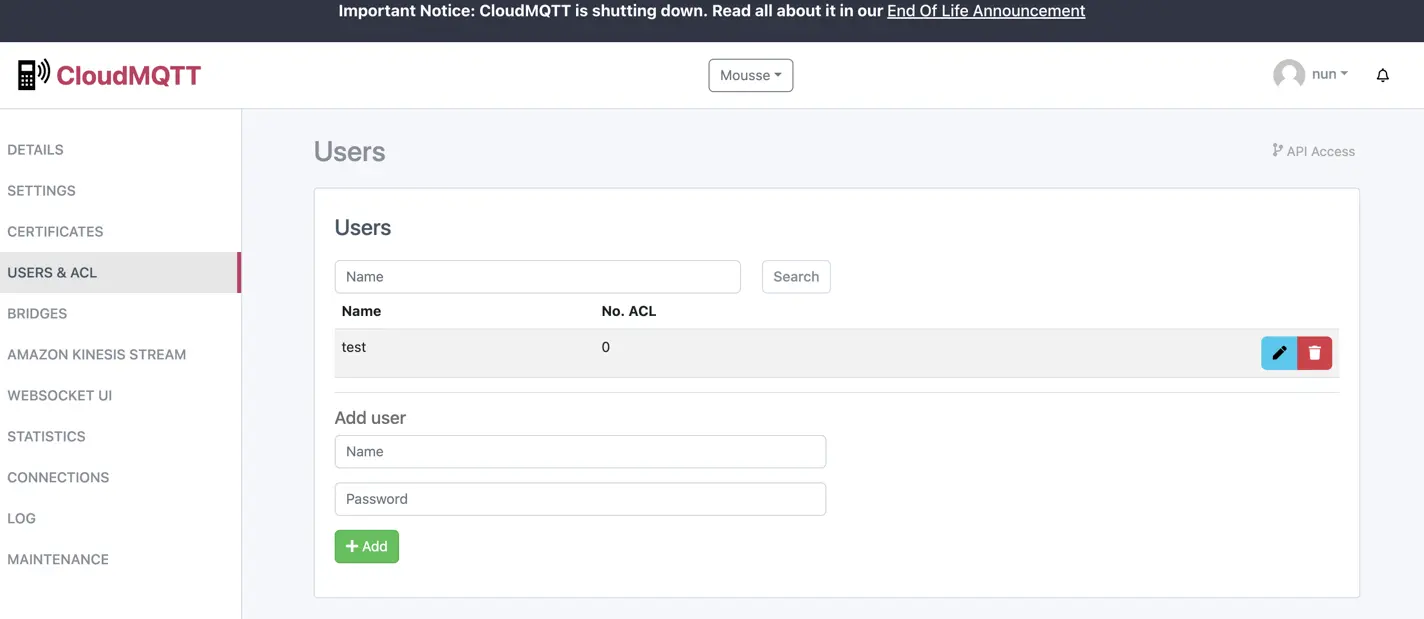This screenshot has height=619, width=1424.
Task: Click the Name field under Add user
Action: (580, 451)
